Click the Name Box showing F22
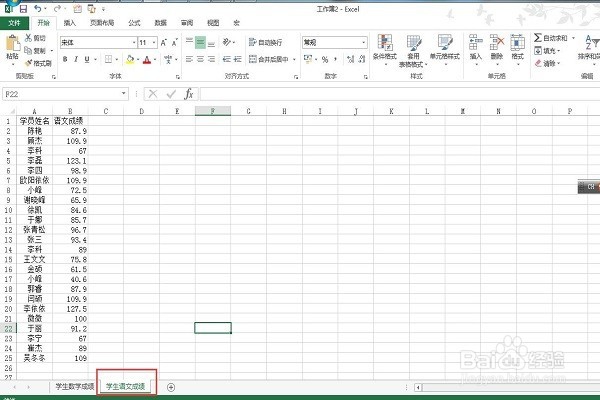Image resolution: width=600 pixels, height=400 pixels. click(x=65, y=94)
